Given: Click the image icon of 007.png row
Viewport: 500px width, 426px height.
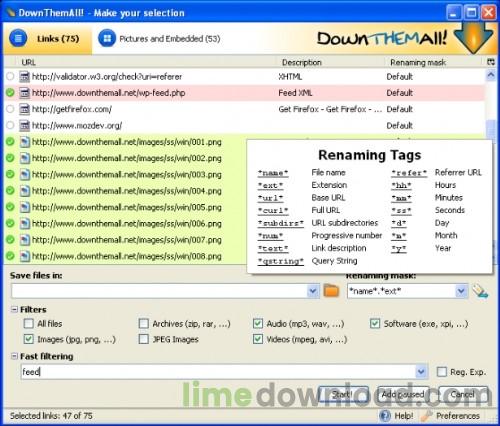Looking at the screenshot, I should coord(24,240).
